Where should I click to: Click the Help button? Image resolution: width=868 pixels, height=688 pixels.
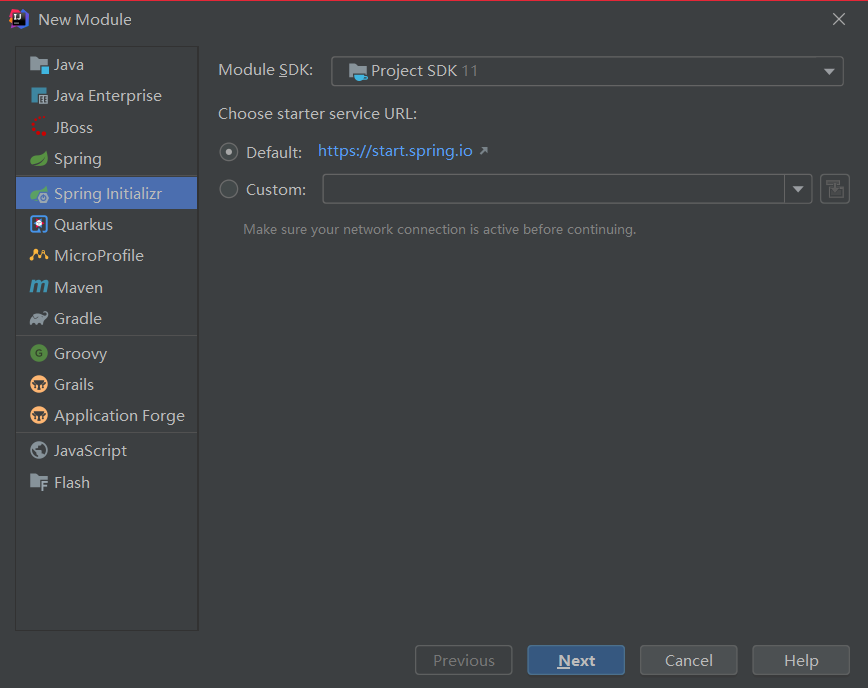coord(800,660)
